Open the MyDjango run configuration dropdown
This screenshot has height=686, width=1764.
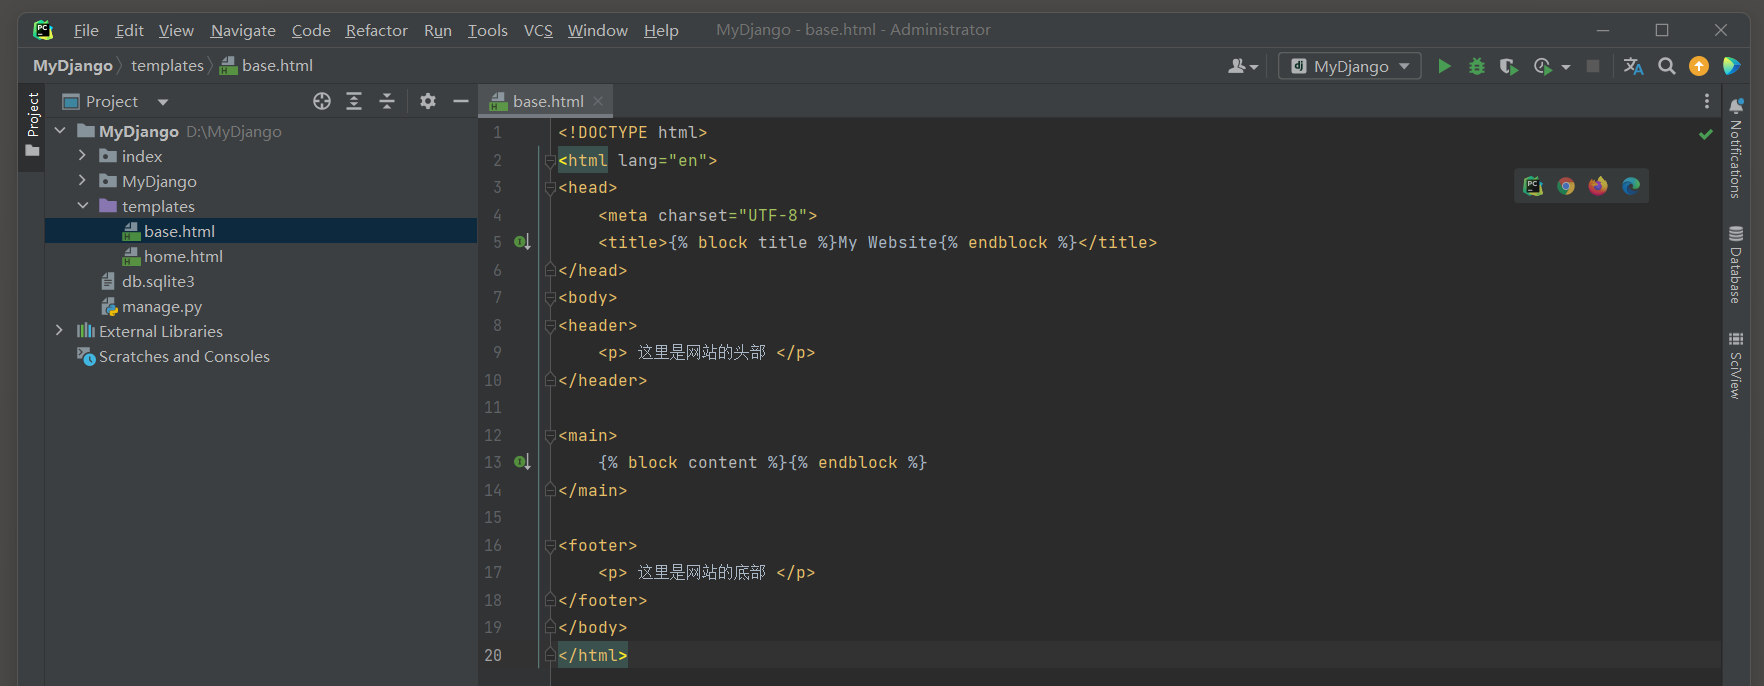click(1350, 66)
